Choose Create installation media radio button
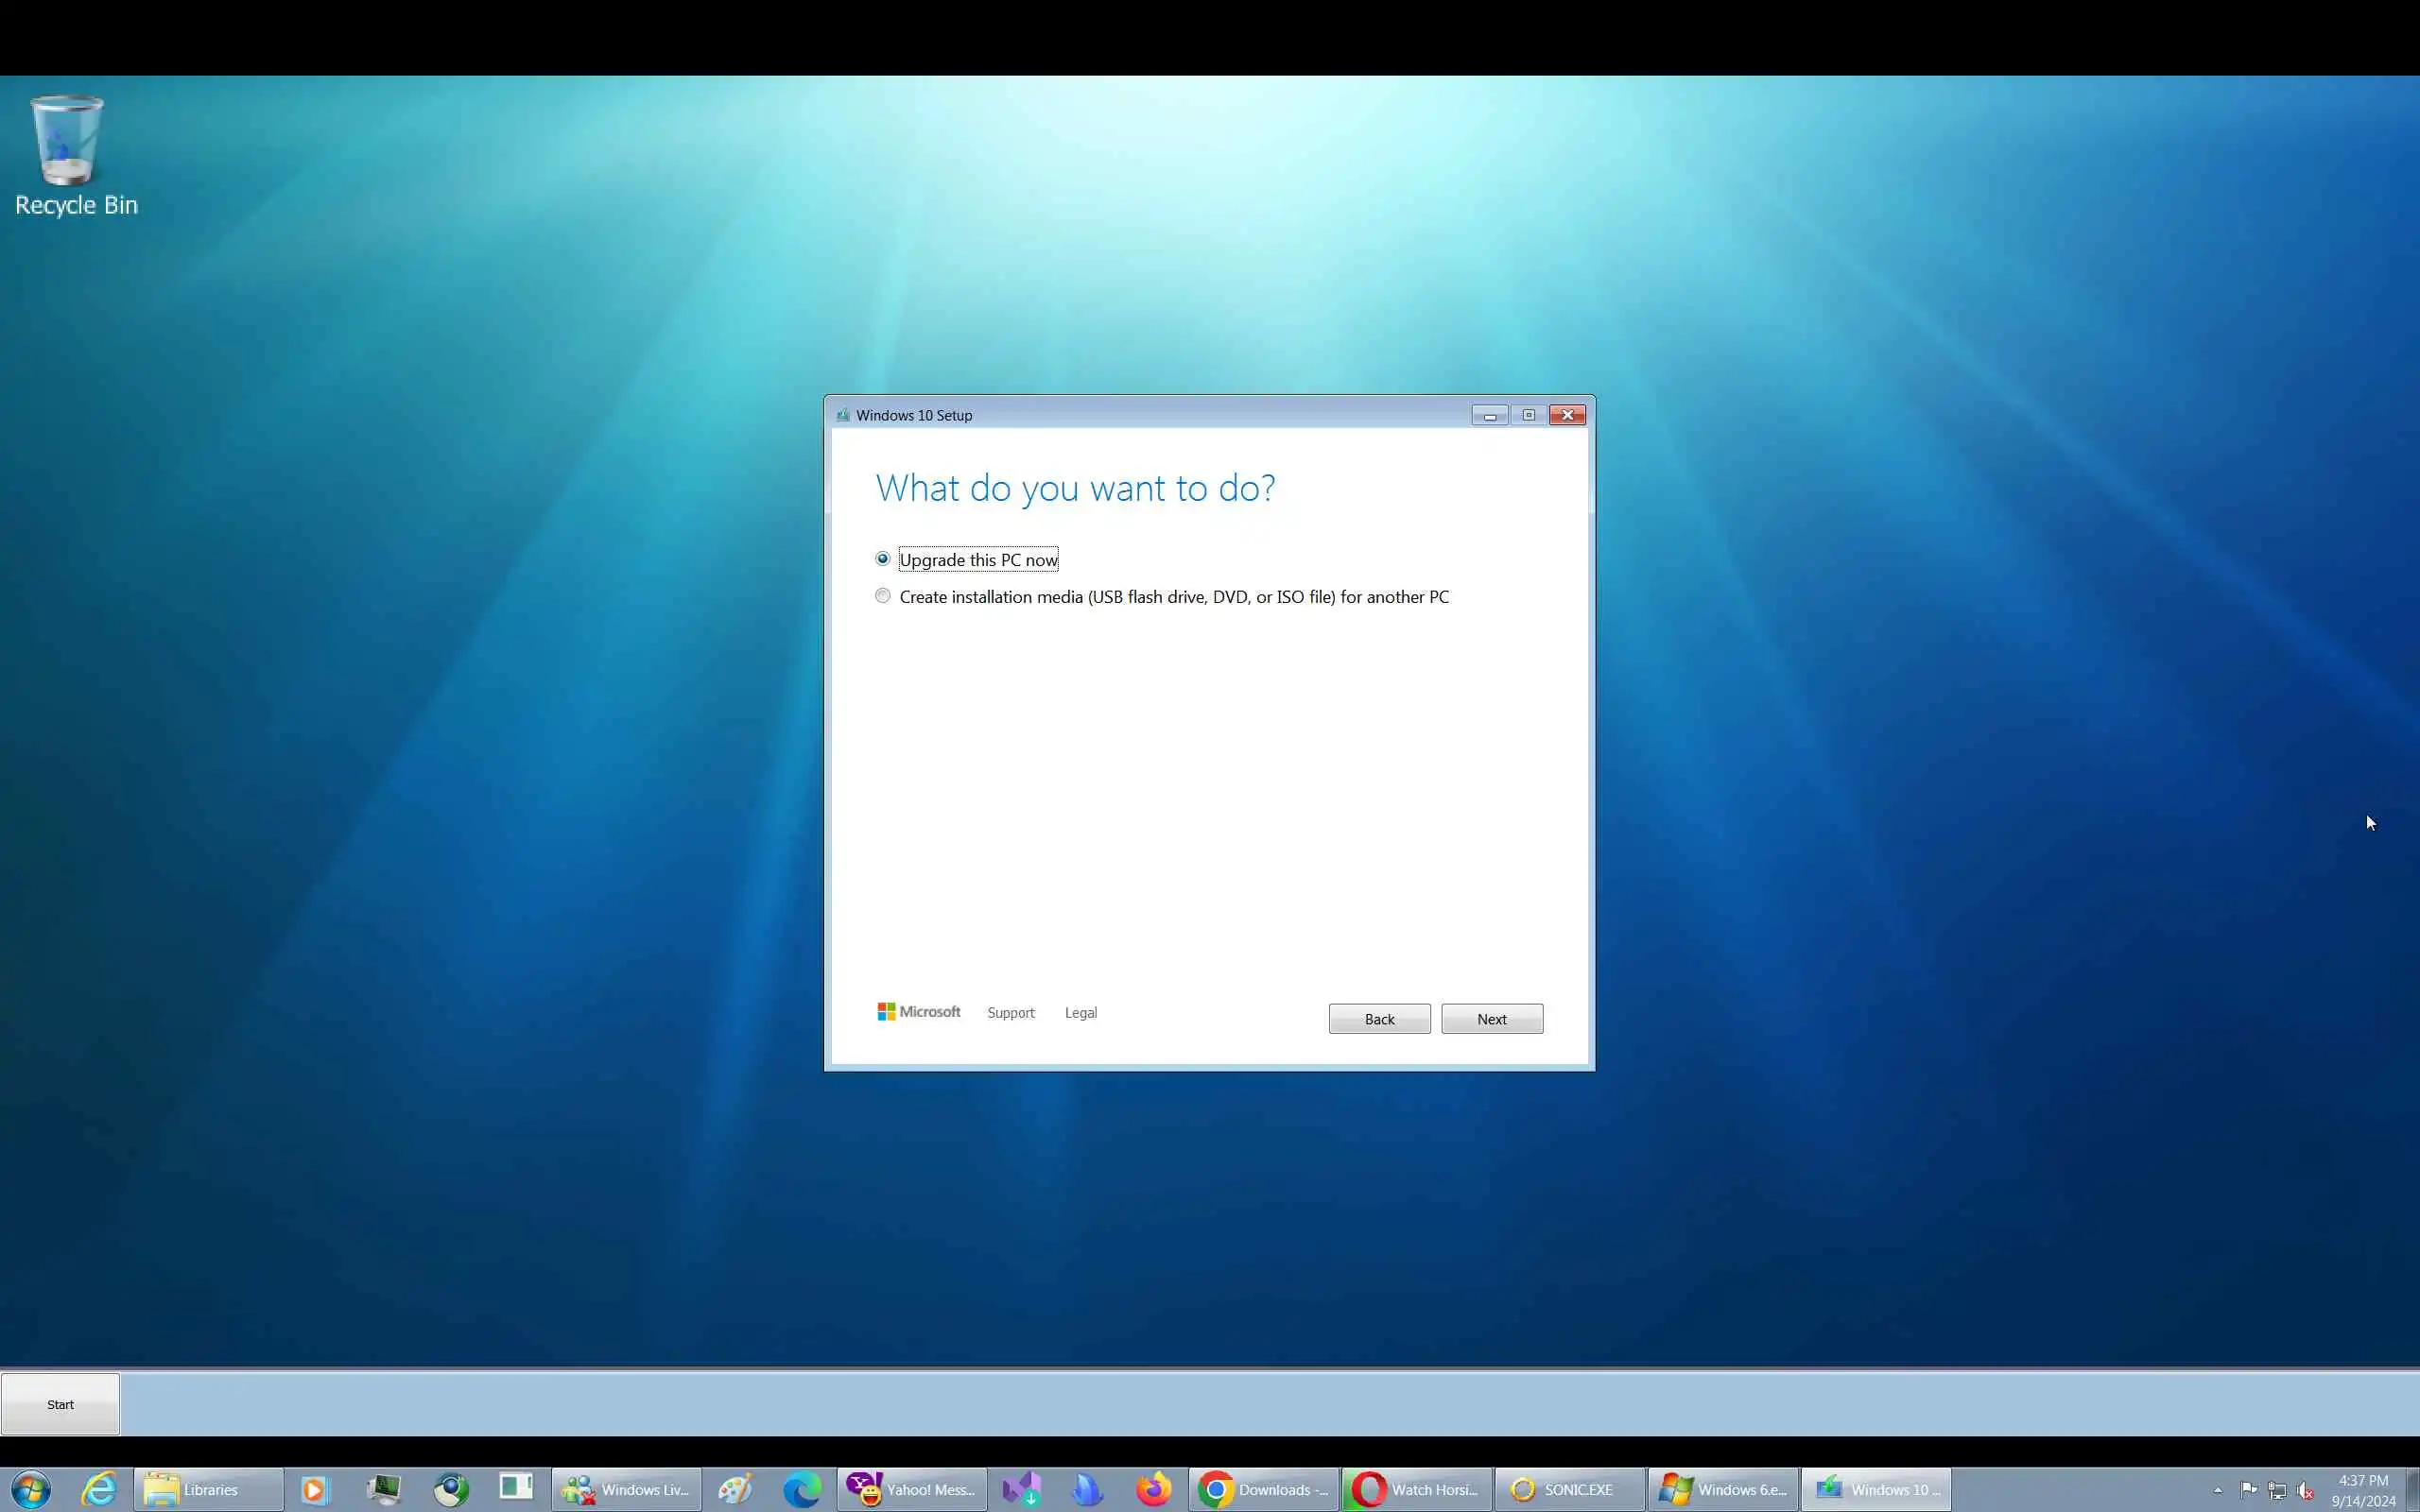This screenshot has width=2420, height=1512. click(x=882, y=596)
